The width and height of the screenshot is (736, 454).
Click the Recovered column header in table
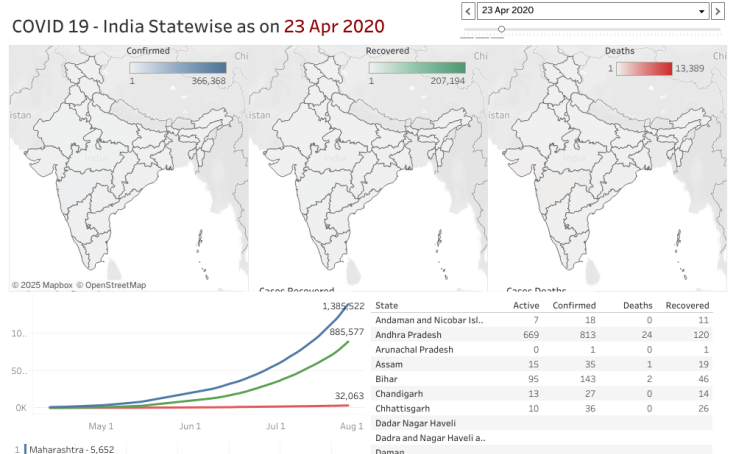pyautogui.click(x=688, y=305)
